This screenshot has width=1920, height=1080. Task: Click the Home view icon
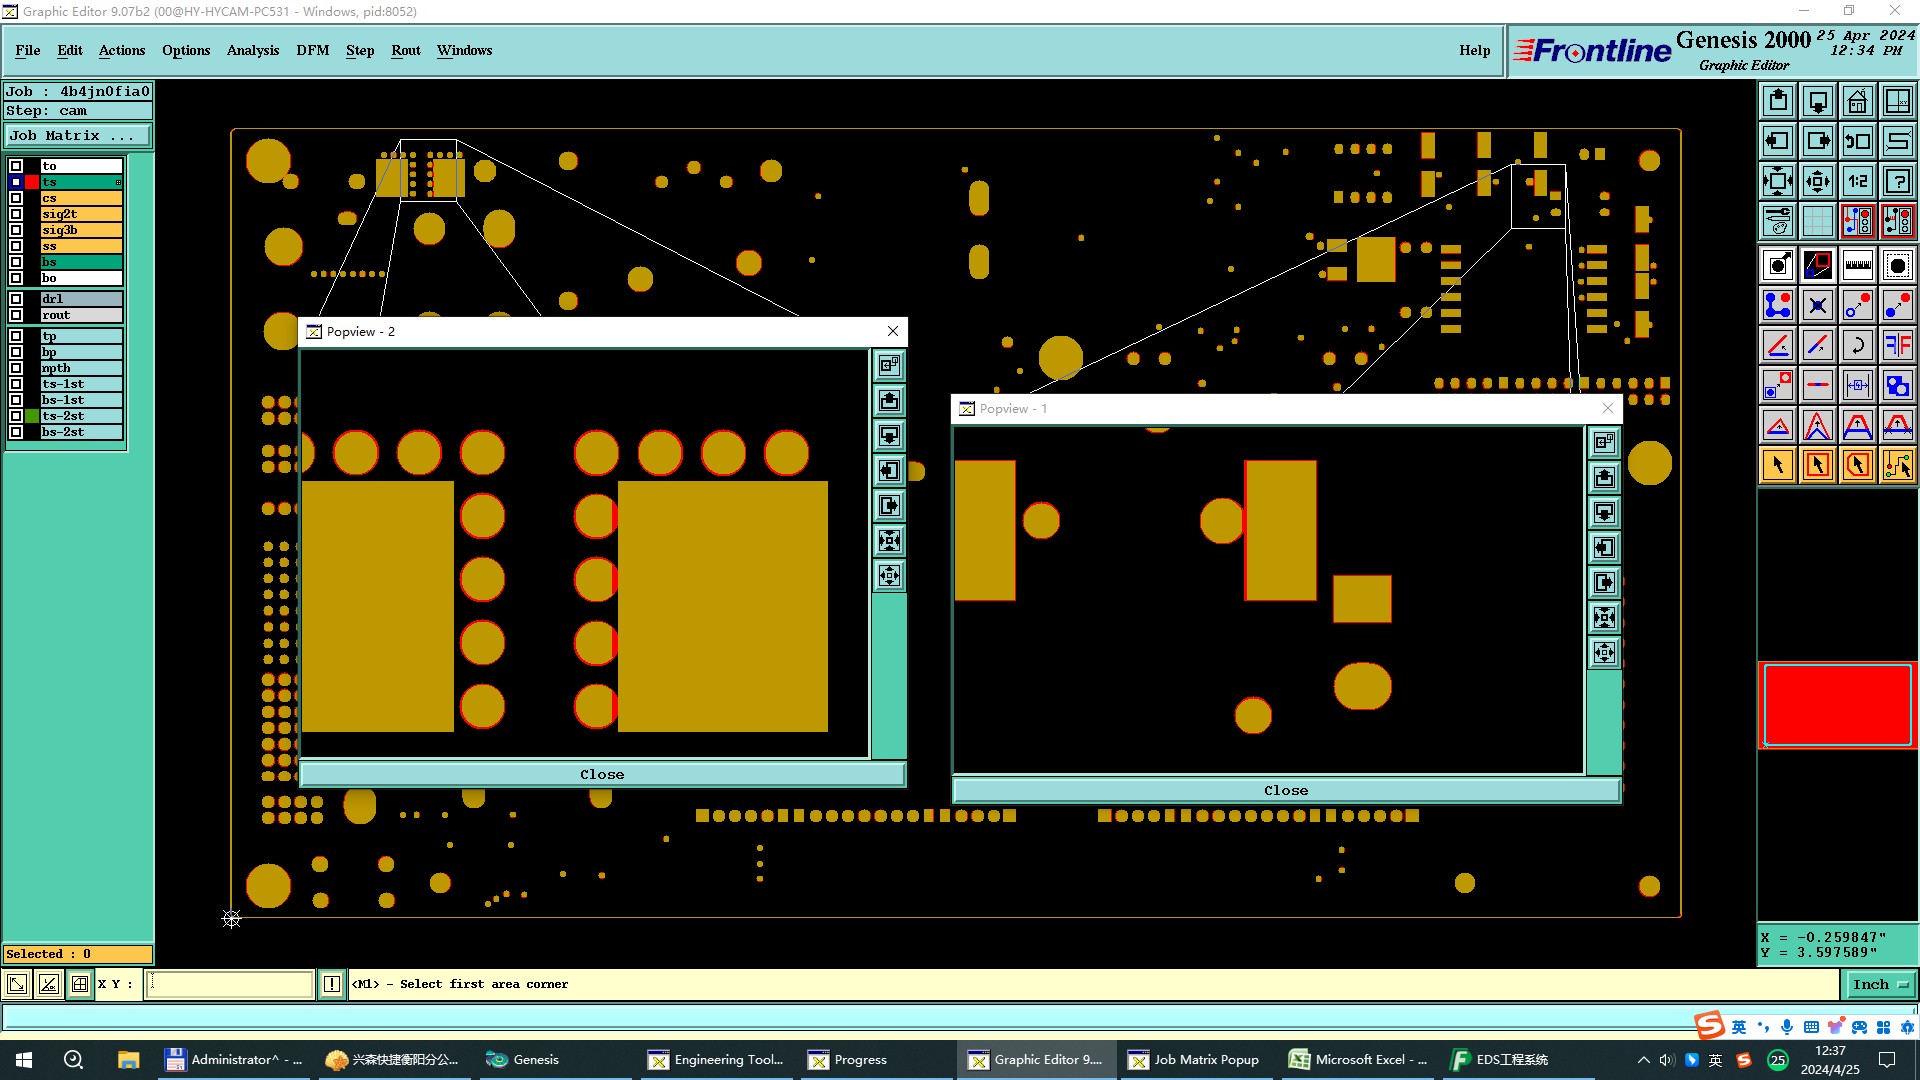point(1857,101)
